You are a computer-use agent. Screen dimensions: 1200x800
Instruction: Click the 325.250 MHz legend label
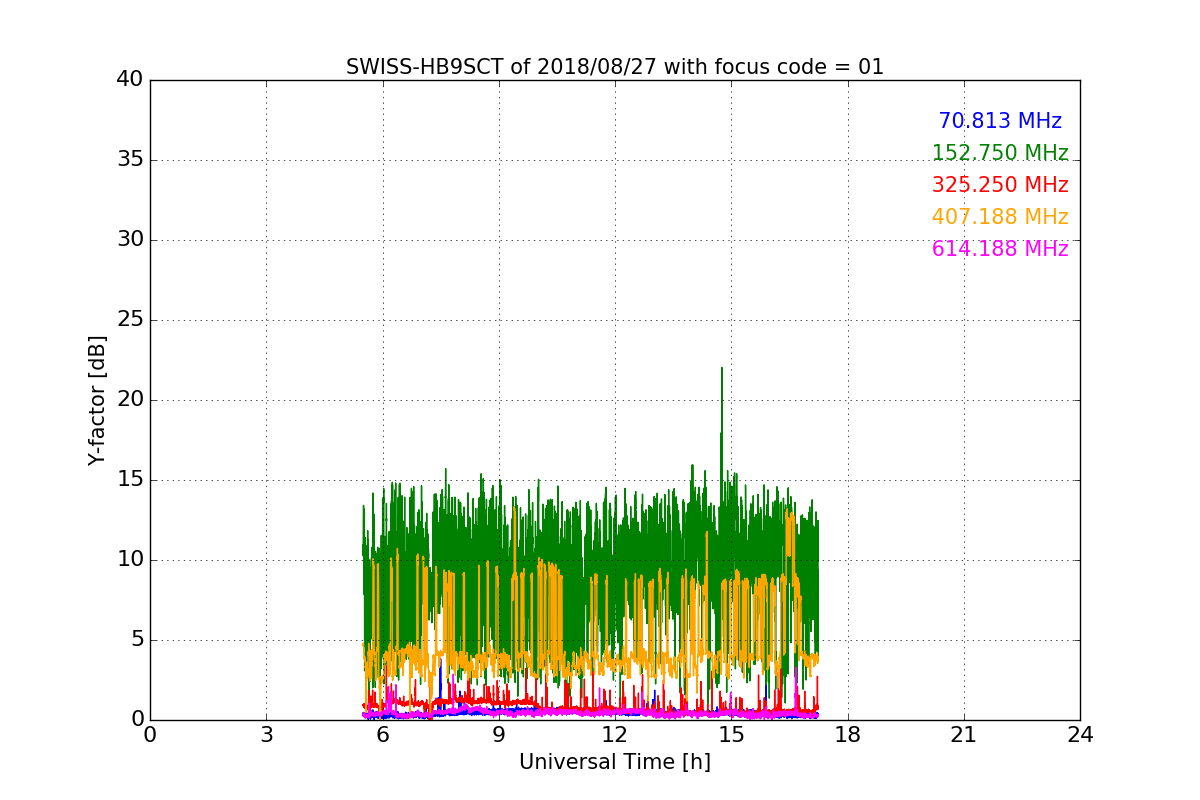click(1000, 185)
